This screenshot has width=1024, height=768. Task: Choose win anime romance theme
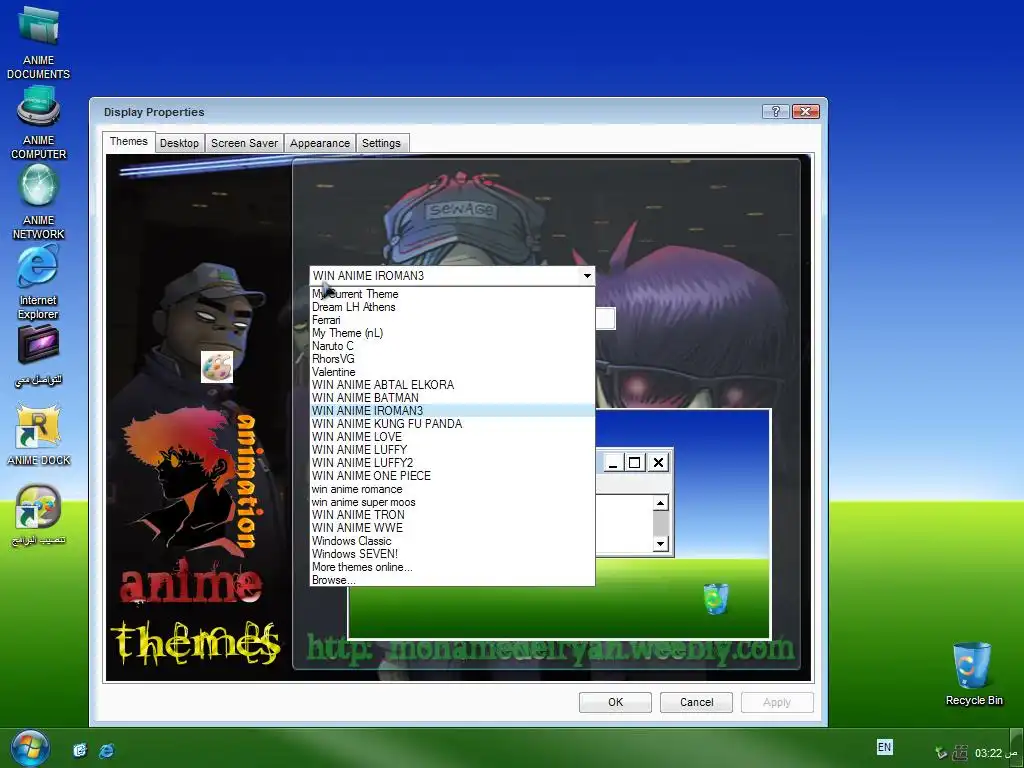452,489
